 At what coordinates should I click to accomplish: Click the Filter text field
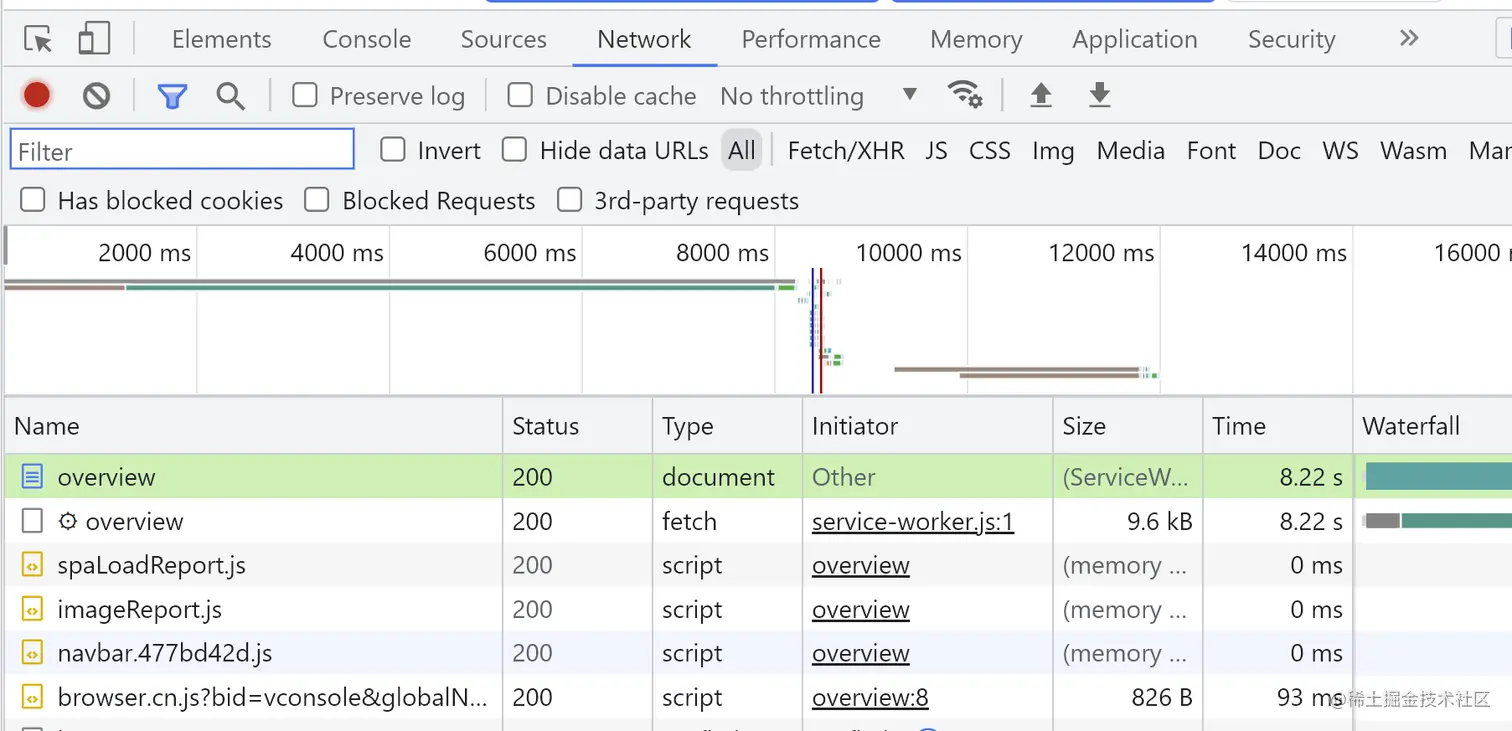[182, 151]
